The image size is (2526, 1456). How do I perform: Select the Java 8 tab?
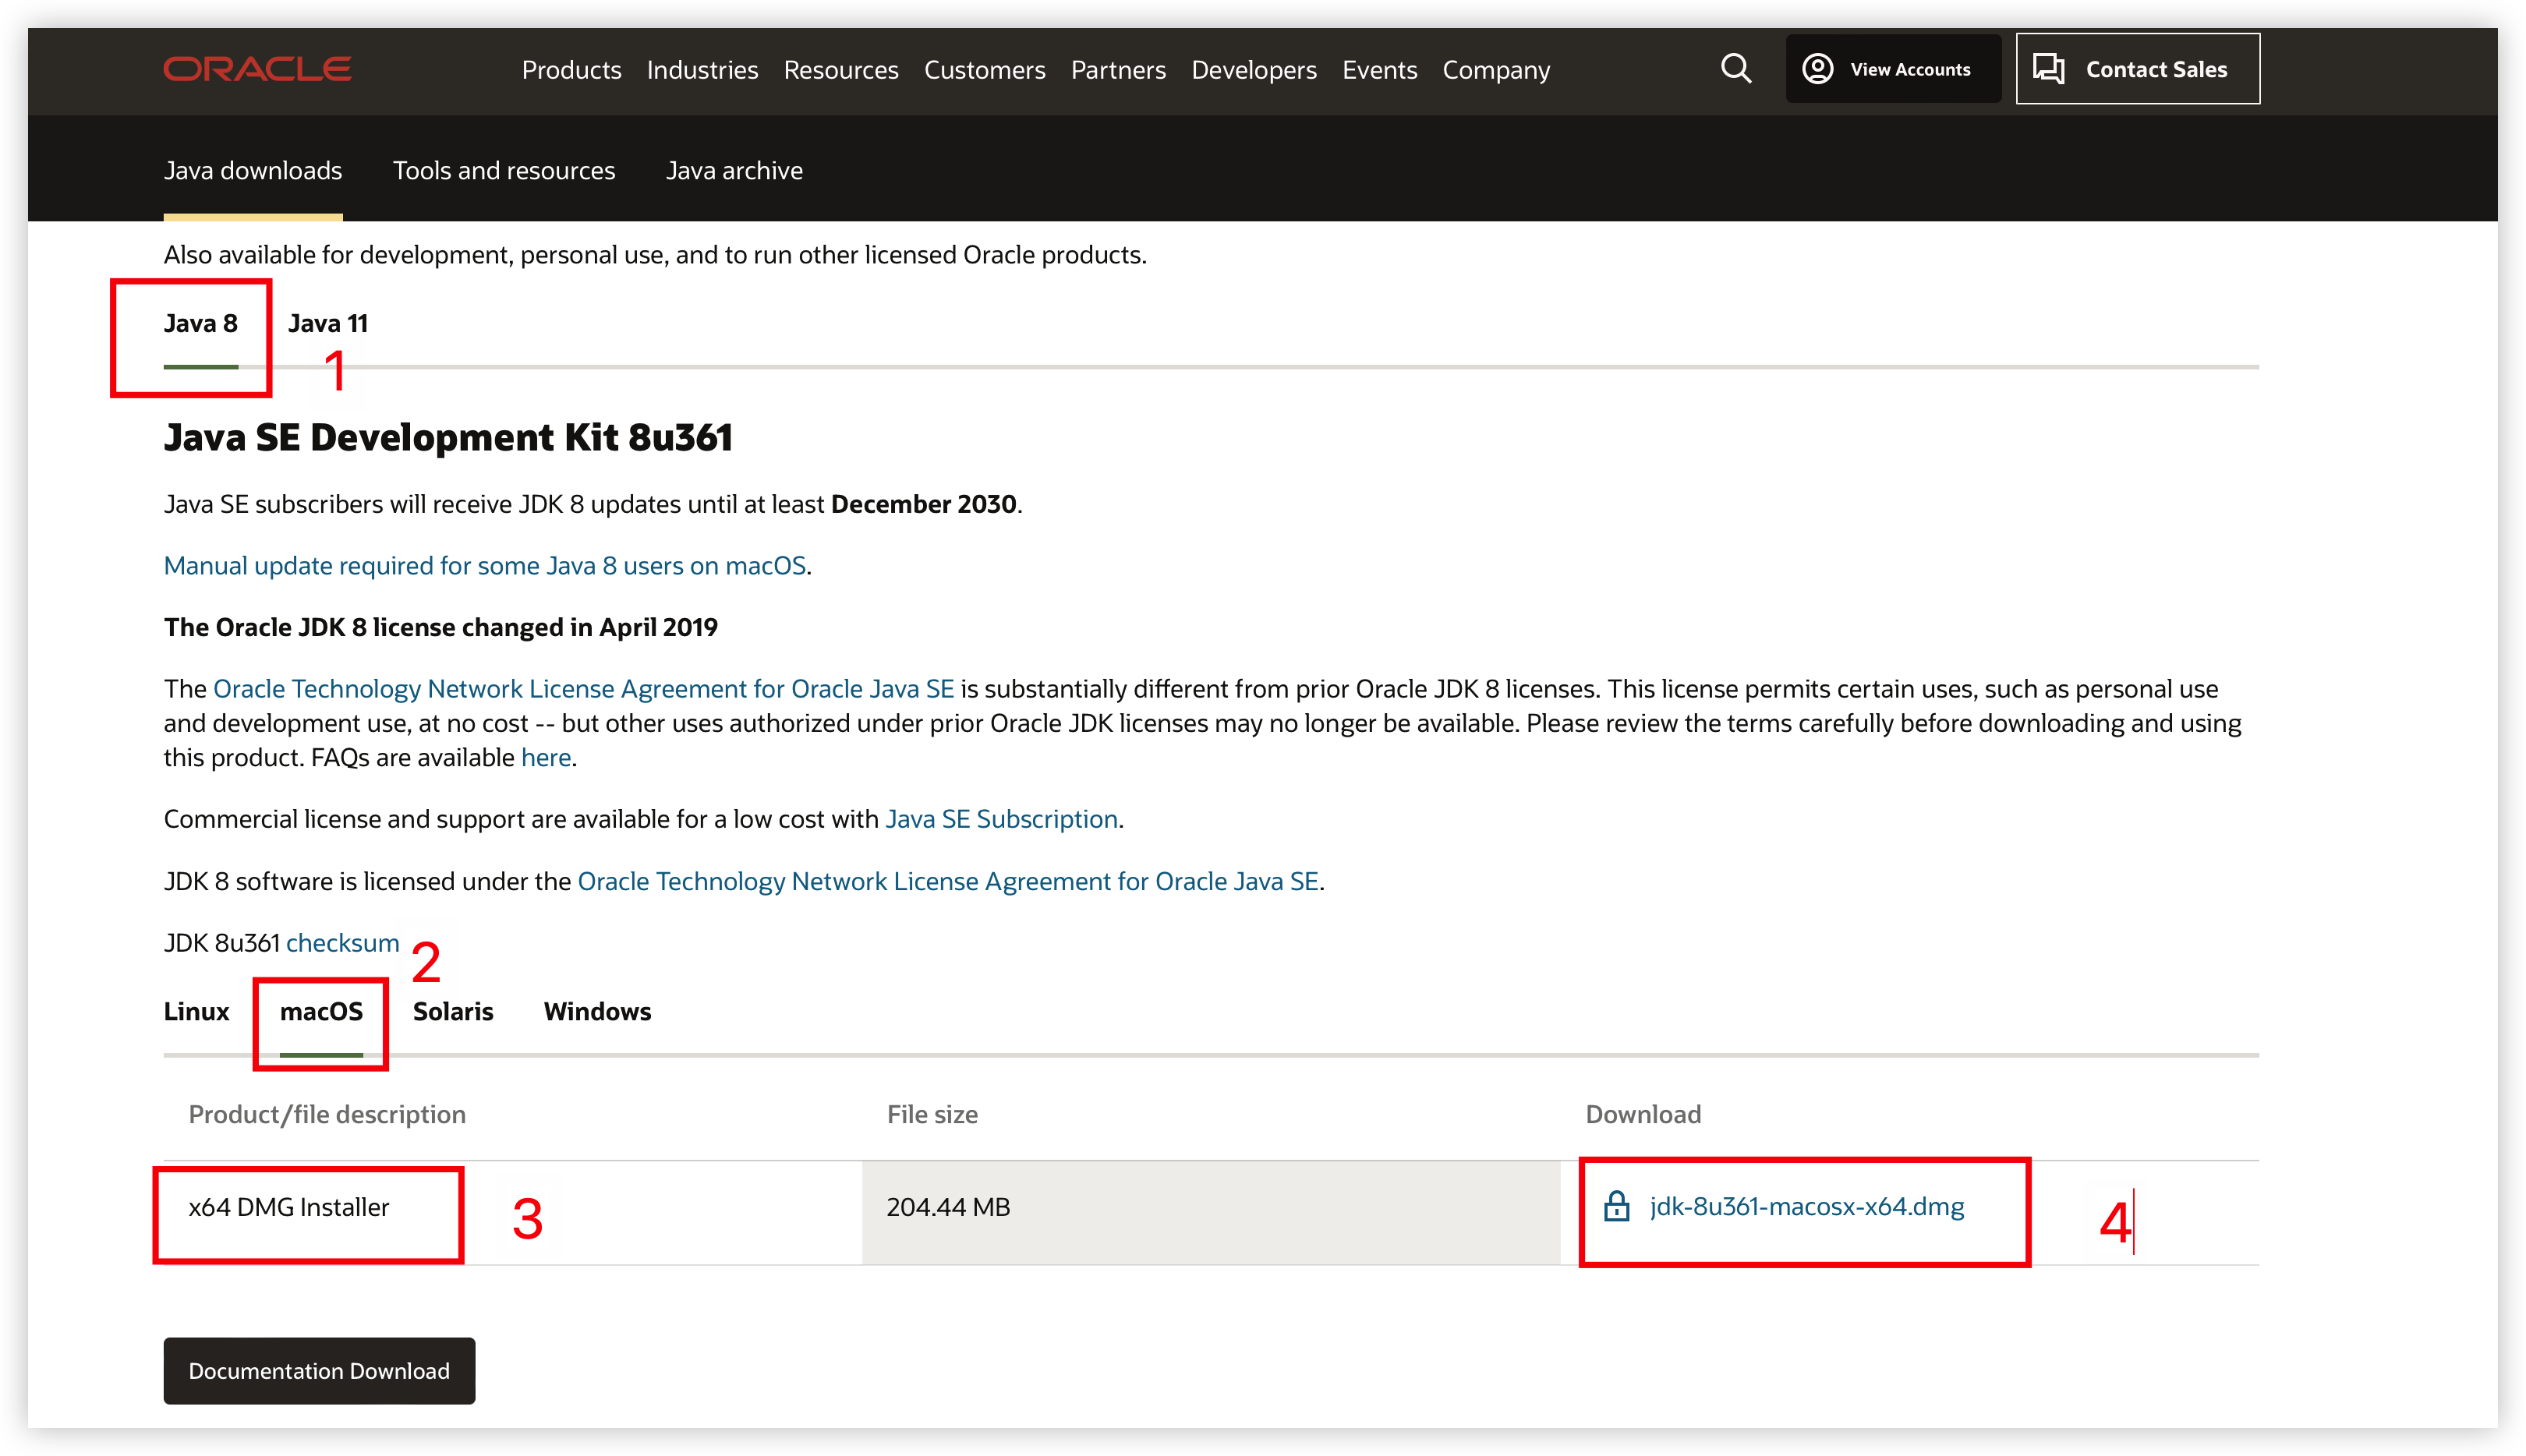click(200, 323)
